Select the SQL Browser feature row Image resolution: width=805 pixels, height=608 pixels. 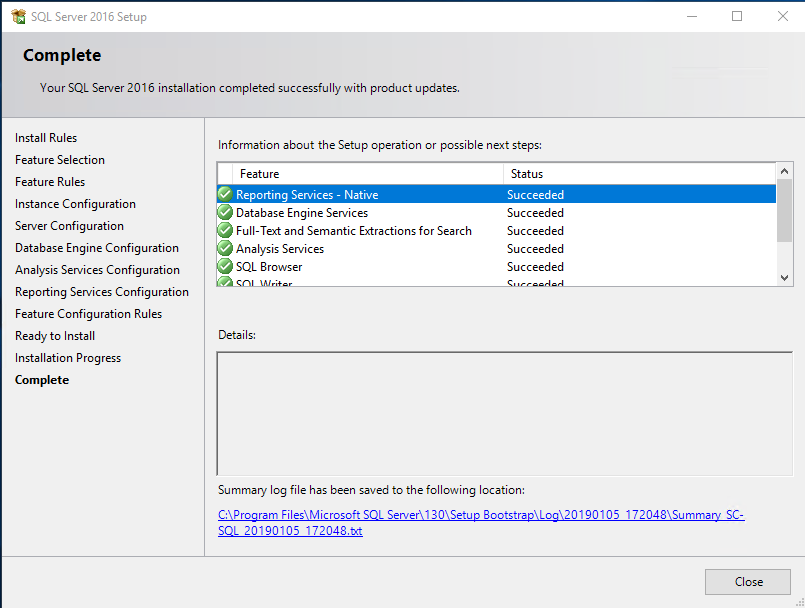(x=496, y=266)
